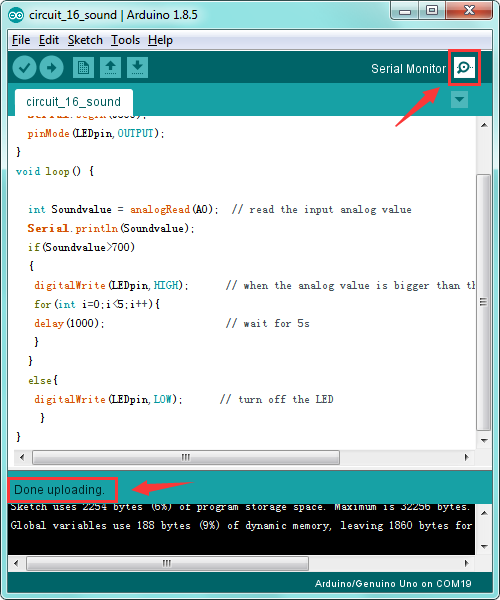Image resolution: width=500 pixels, height=600 pixels.
Task: Click the 'digitalWrite(LEDpin, HIGH);' code line
Action: (111, 285)
